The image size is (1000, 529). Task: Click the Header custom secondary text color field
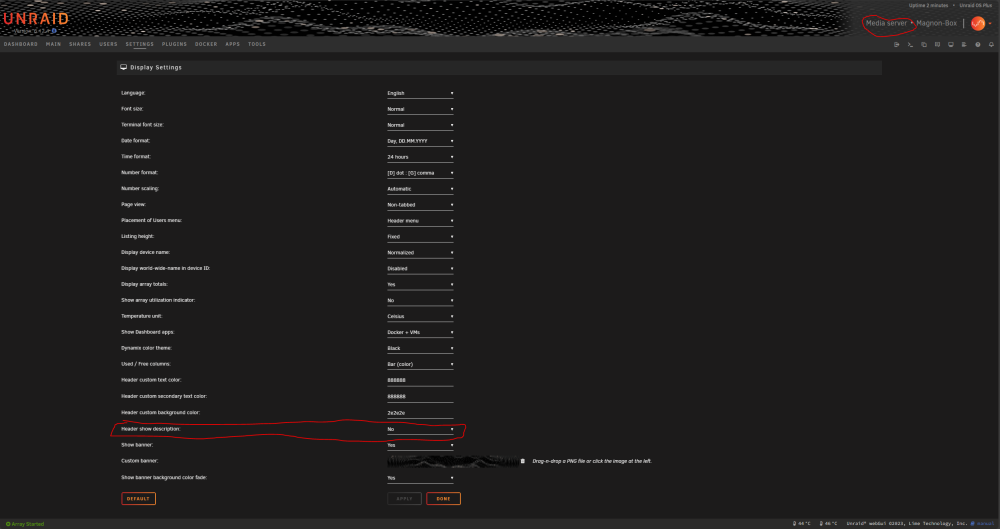click(420, 397)
